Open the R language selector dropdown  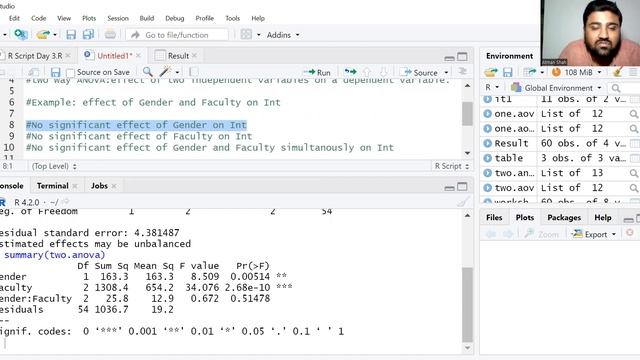click(x=492, y=87)
